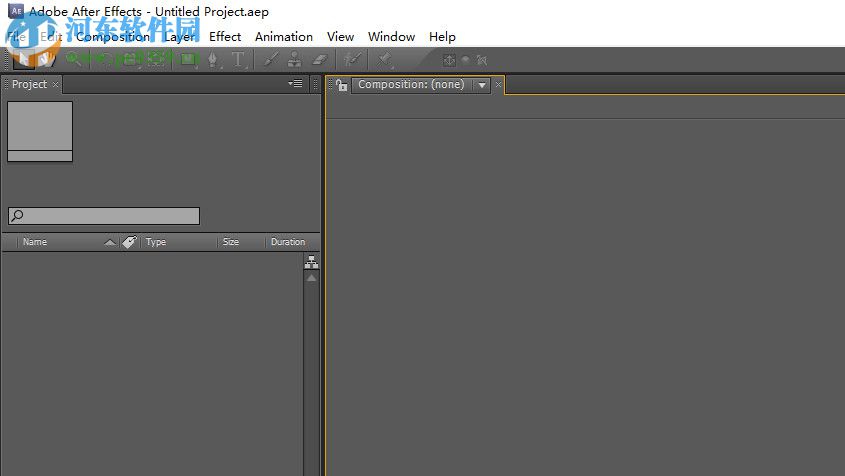The height and width of the screenshot is (476, 845).
Task: Click the search magnifier icon in Project panel
Action: click(x=17, y=216)
